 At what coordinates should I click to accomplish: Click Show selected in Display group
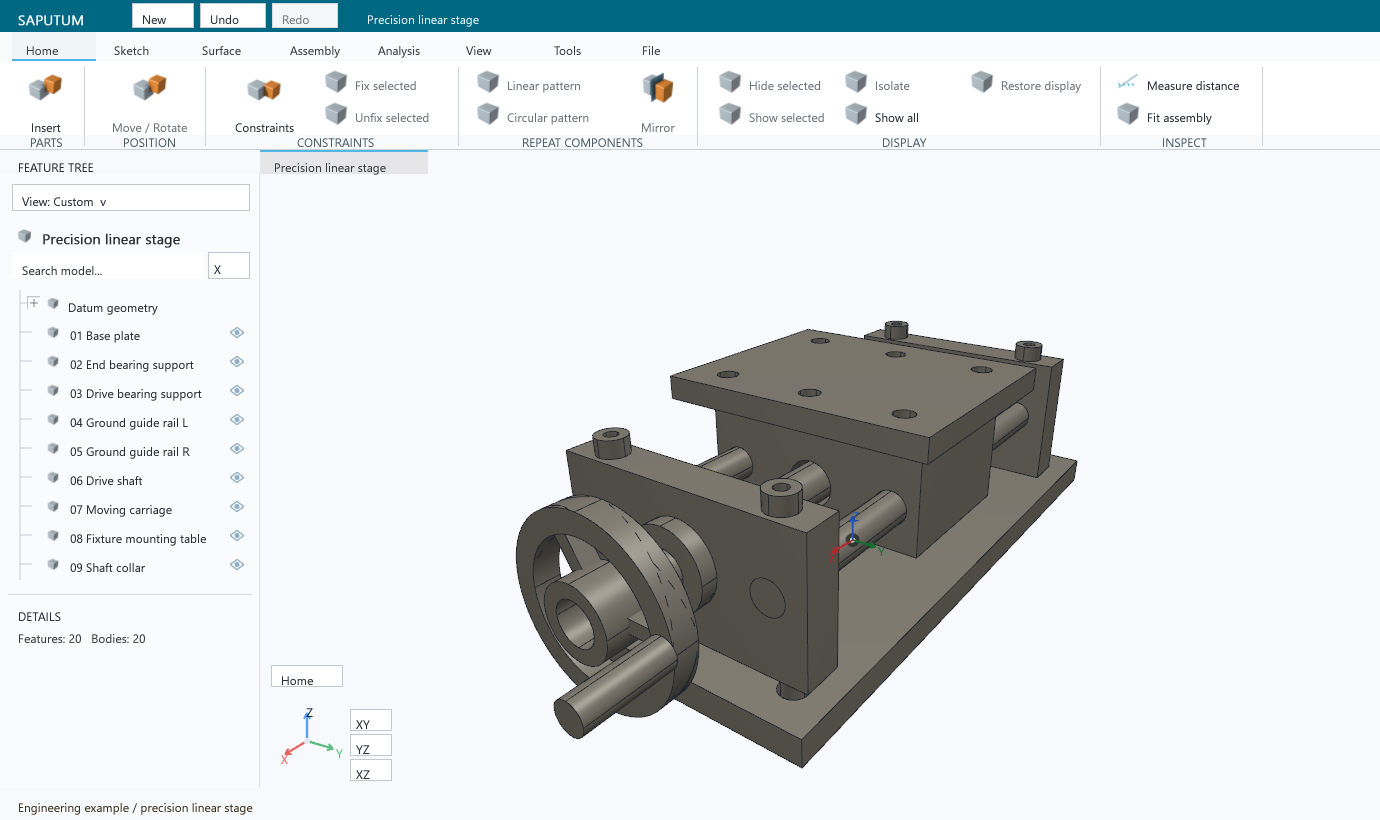tap(772, 117)
